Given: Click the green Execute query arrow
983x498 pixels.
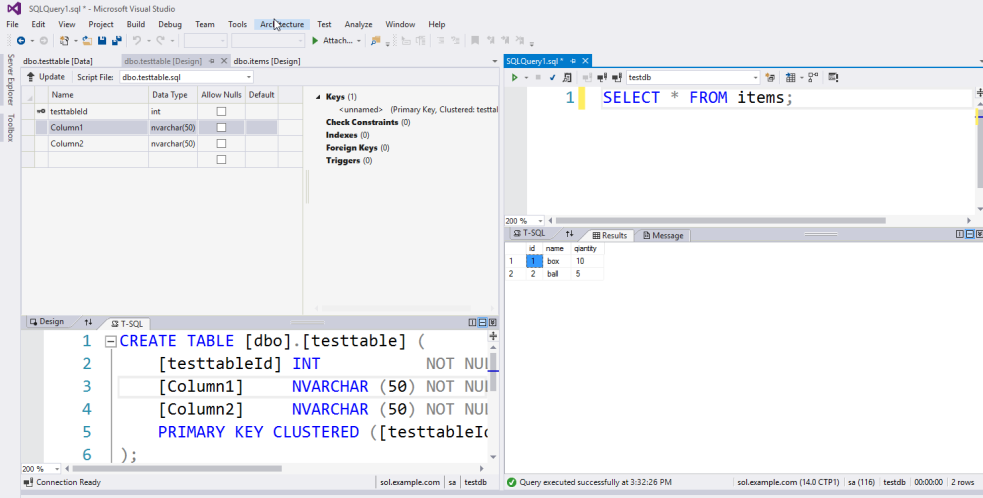Looking at the screenshot, I should [x=515, y=77].
